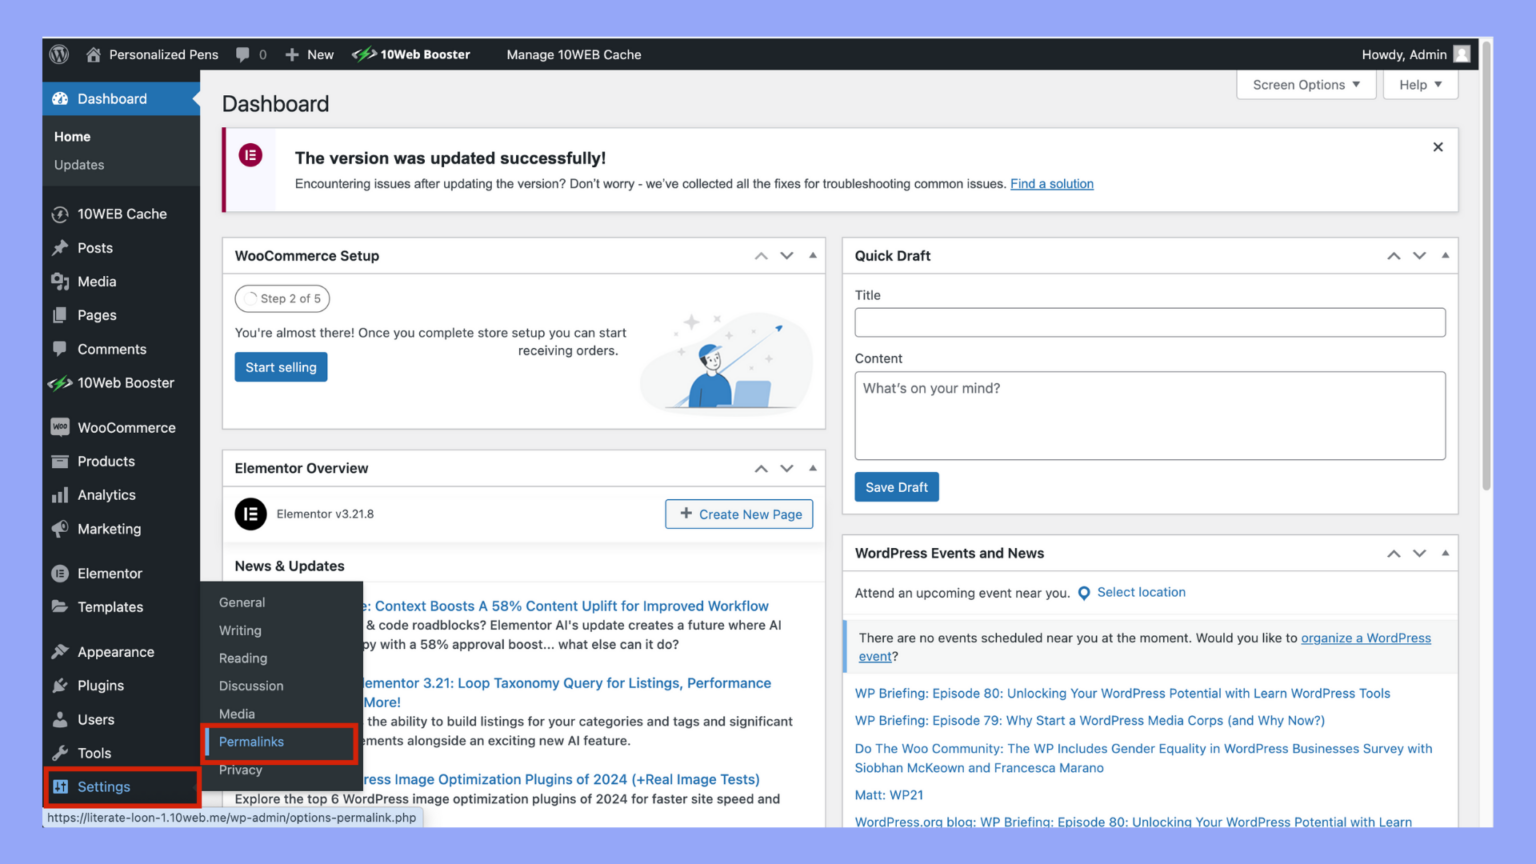Image resolution: width=1536 pixels, height=864 pixels.
Task: Click the WordPress logo in admin bar
Action: click(59, 54)
